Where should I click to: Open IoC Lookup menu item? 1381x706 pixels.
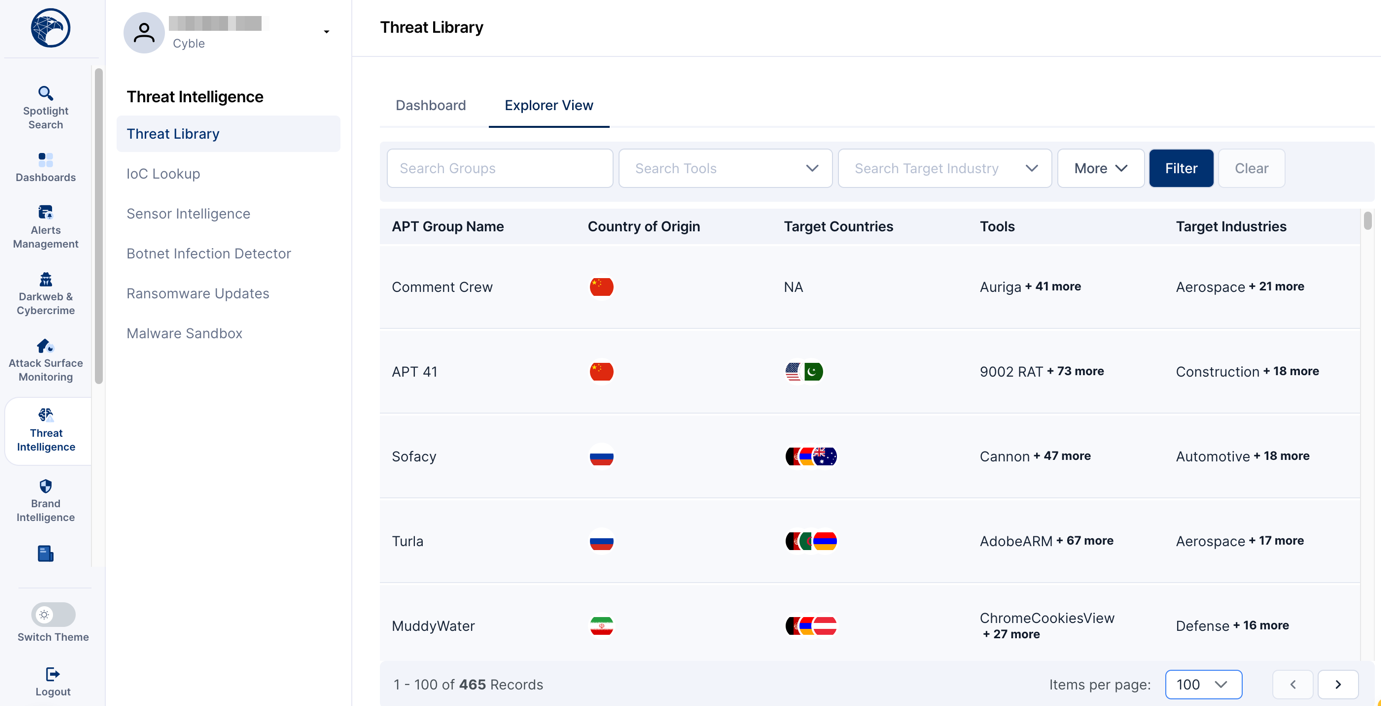pyautogui.click(x=163, y=174)
